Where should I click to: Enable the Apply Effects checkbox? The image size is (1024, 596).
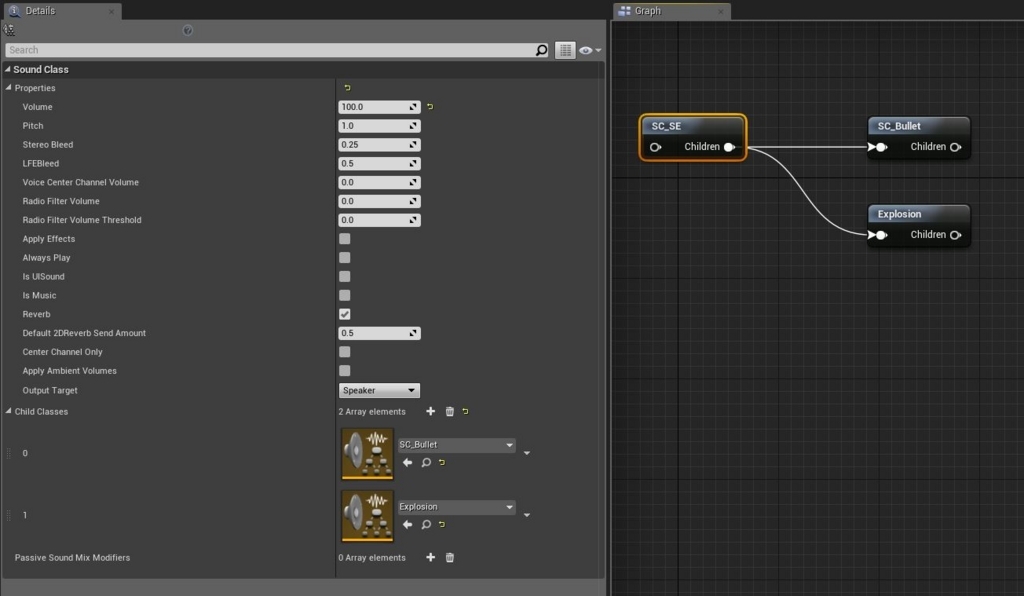[344, 238]
